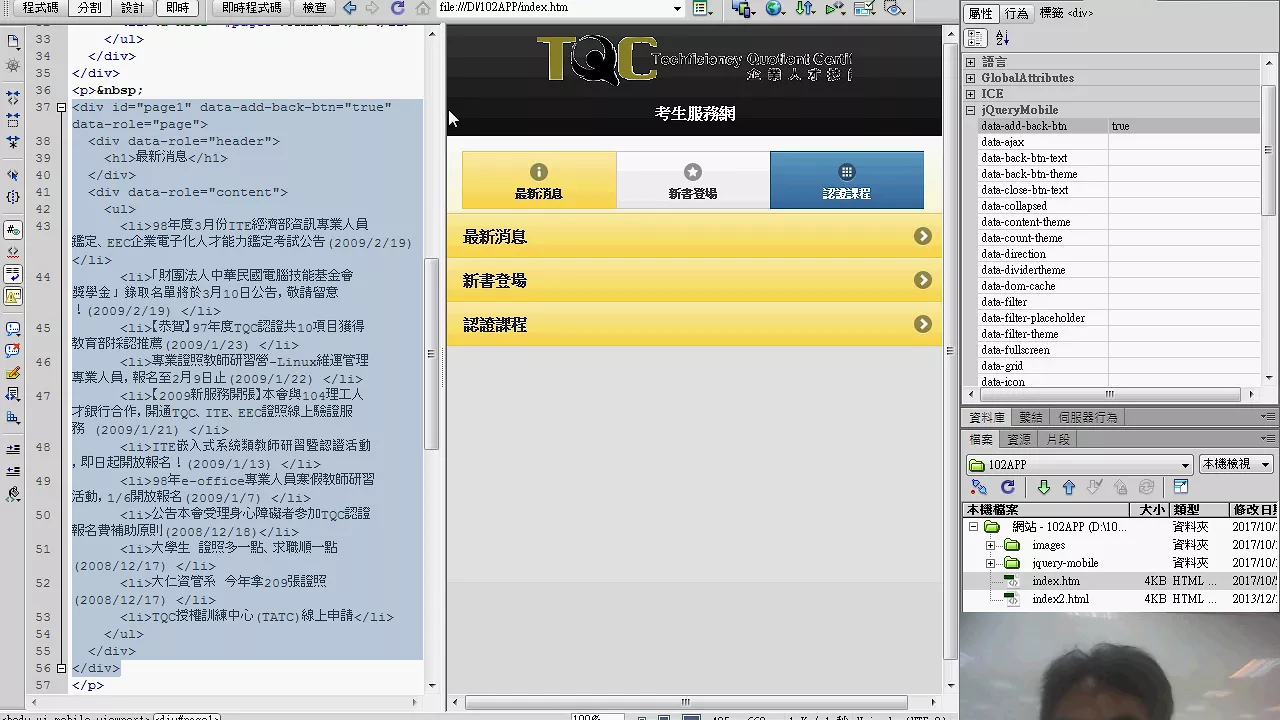
Task: Toggle the word wrap icon
Action: [13, 274]
